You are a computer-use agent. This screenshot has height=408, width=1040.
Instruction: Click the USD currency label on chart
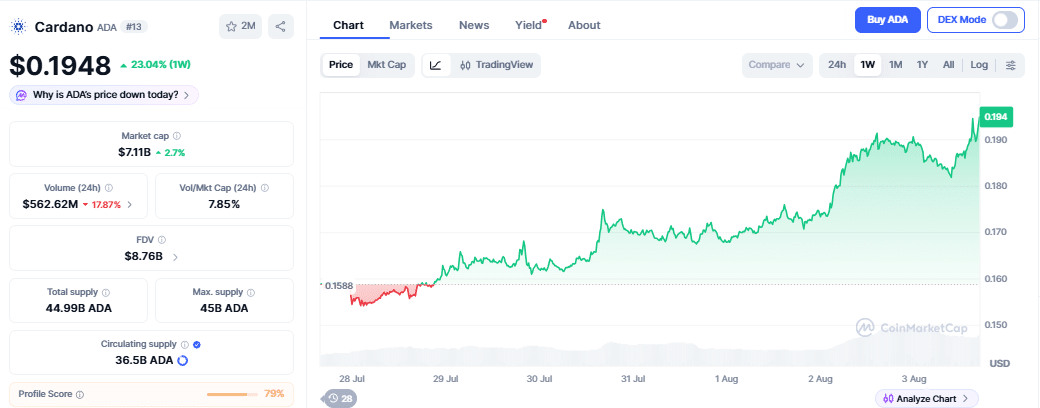point(1000,364)
